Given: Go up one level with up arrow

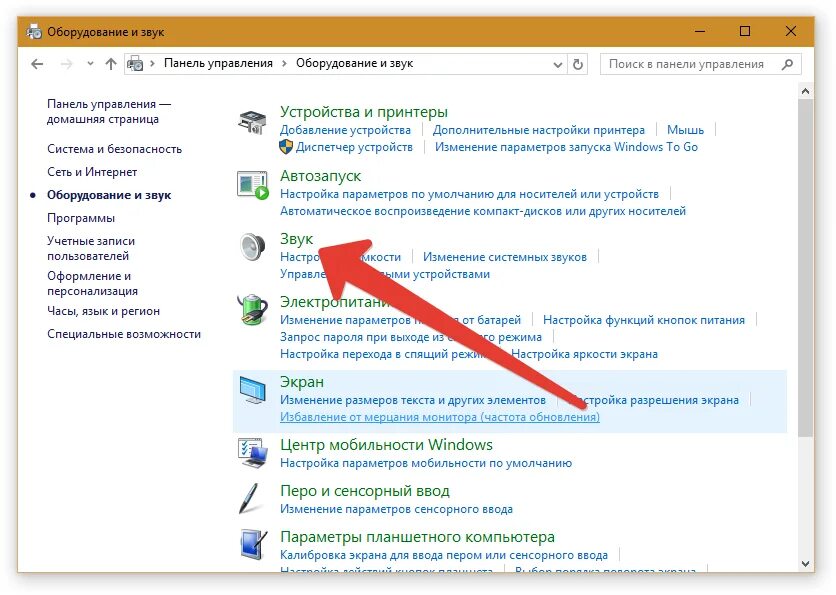Looking at the screenshot, I should pyautogui.click(x=110, y=65).
